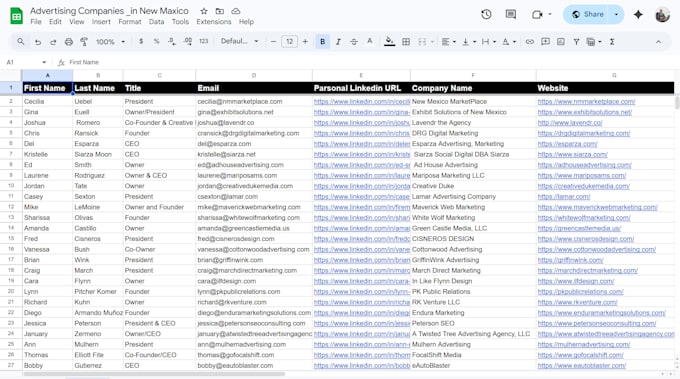Open Gemini sparkle assistant

[x=638, y=14]
